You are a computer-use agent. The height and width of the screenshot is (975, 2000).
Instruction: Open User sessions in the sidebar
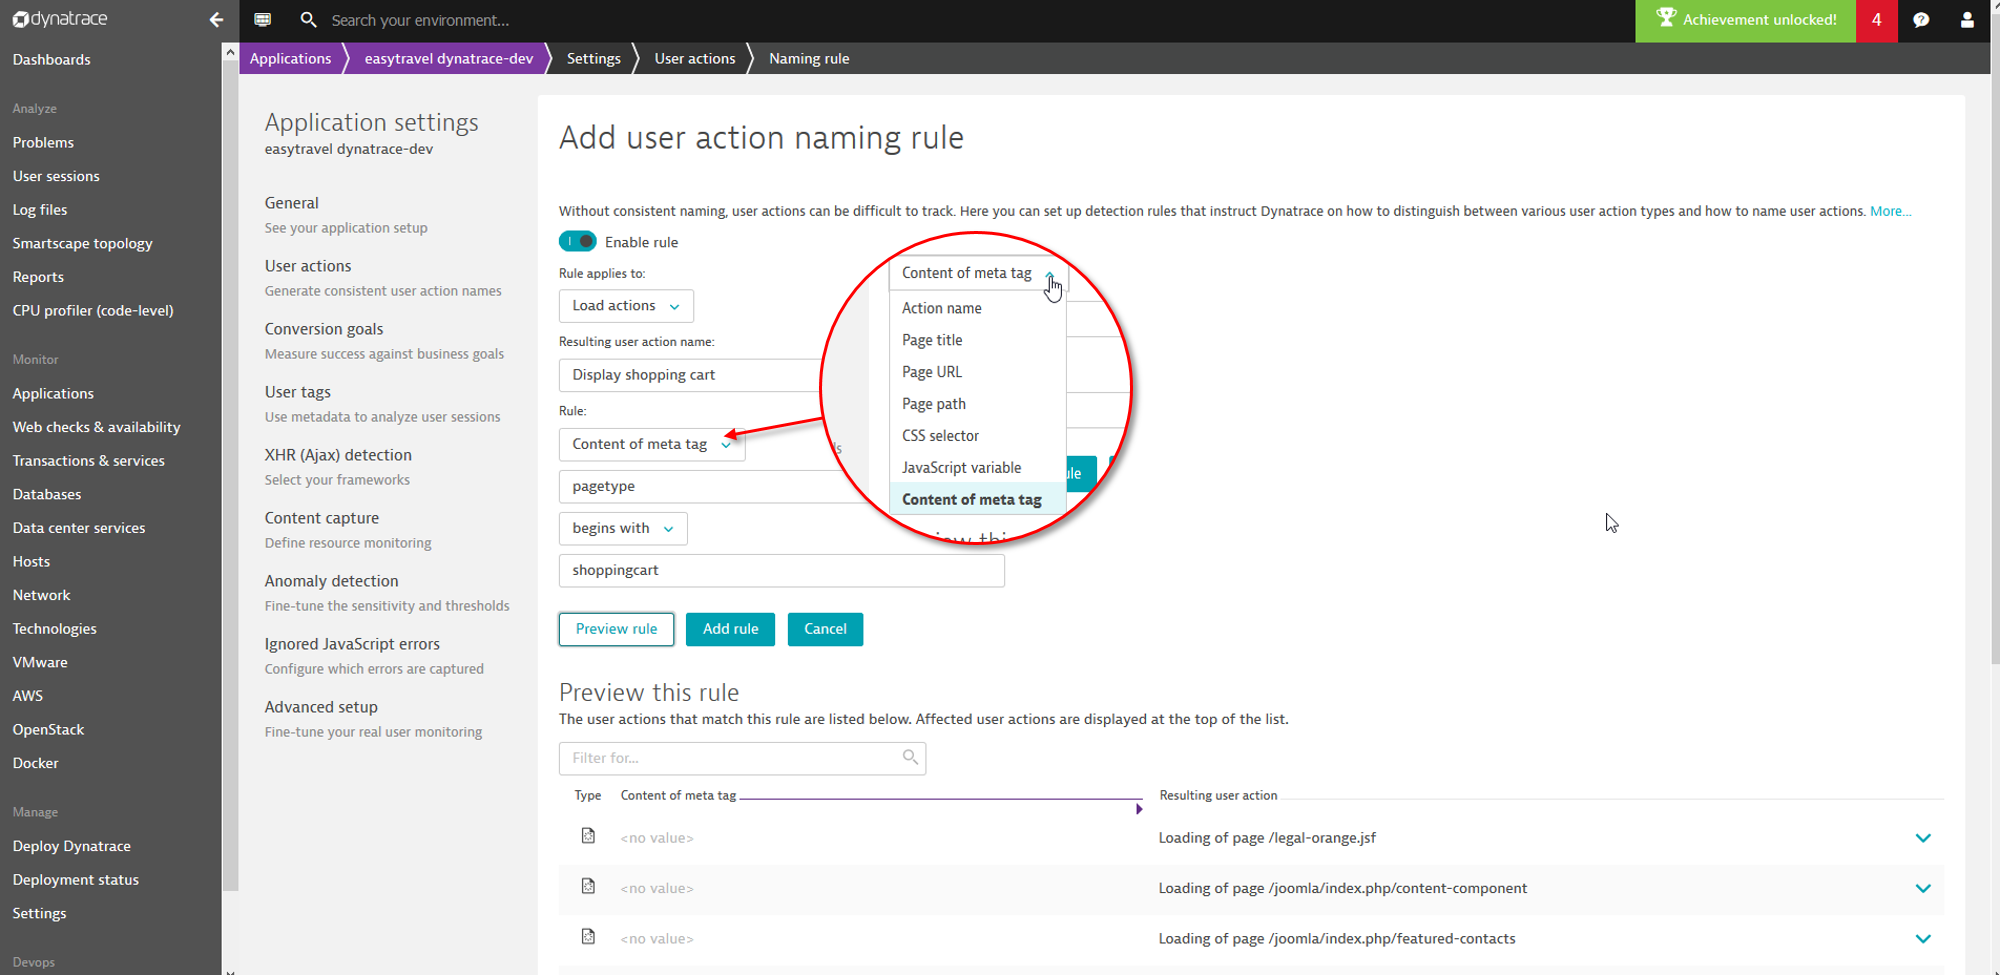pos(56,176)
